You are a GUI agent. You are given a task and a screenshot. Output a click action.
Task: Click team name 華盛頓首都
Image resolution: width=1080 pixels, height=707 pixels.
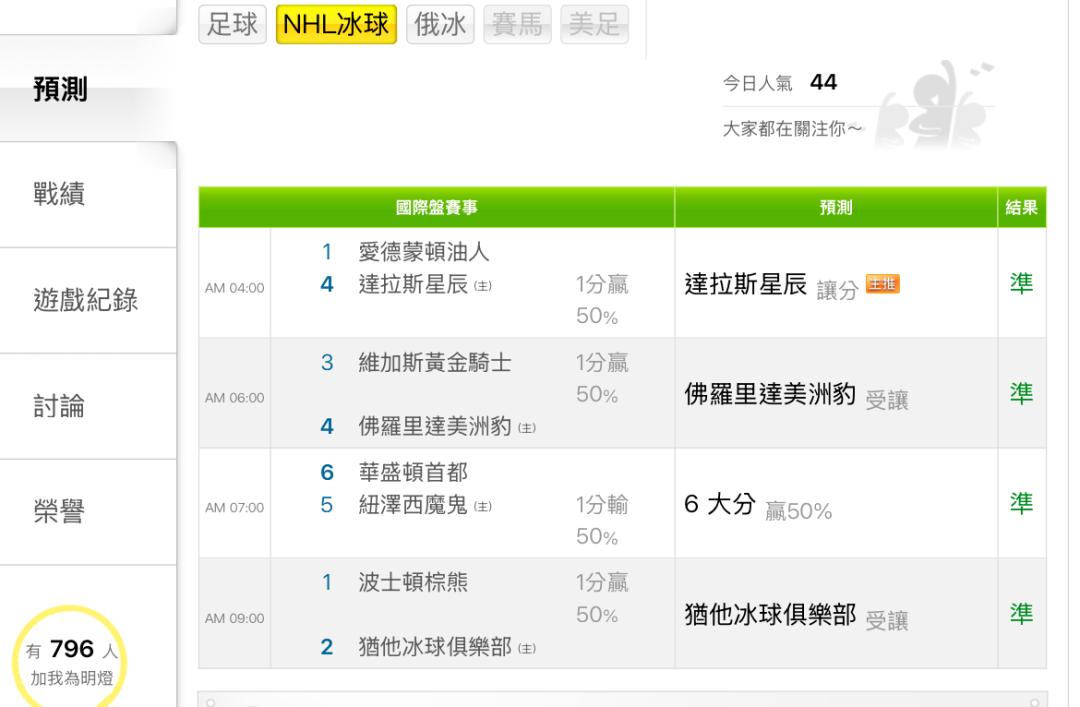(x=413, y=473)
